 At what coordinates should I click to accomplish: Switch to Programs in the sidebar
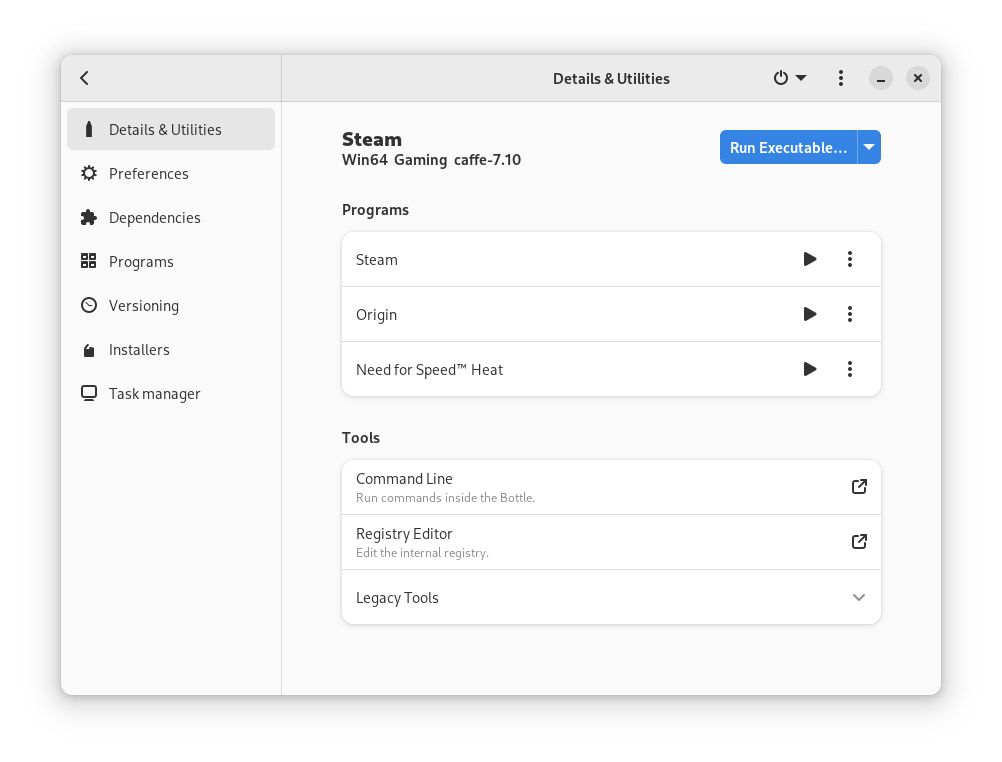coord(141,262)
